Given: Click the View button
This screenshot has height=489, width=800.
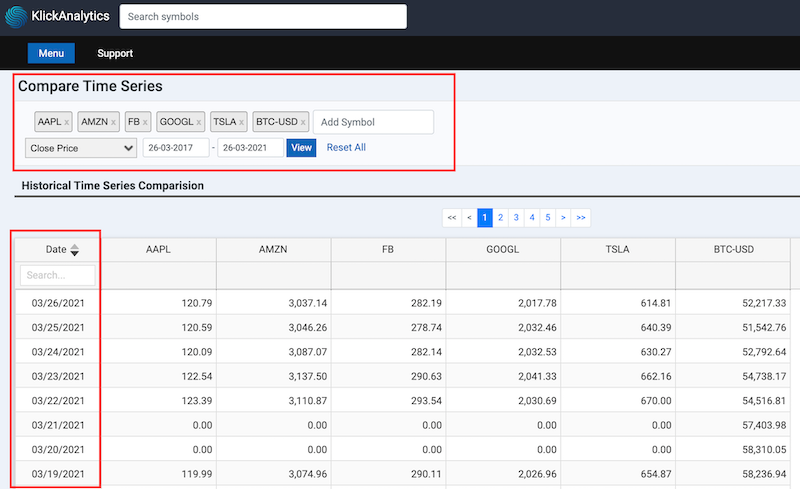Looking at the screenshot, I should point(301,148).
